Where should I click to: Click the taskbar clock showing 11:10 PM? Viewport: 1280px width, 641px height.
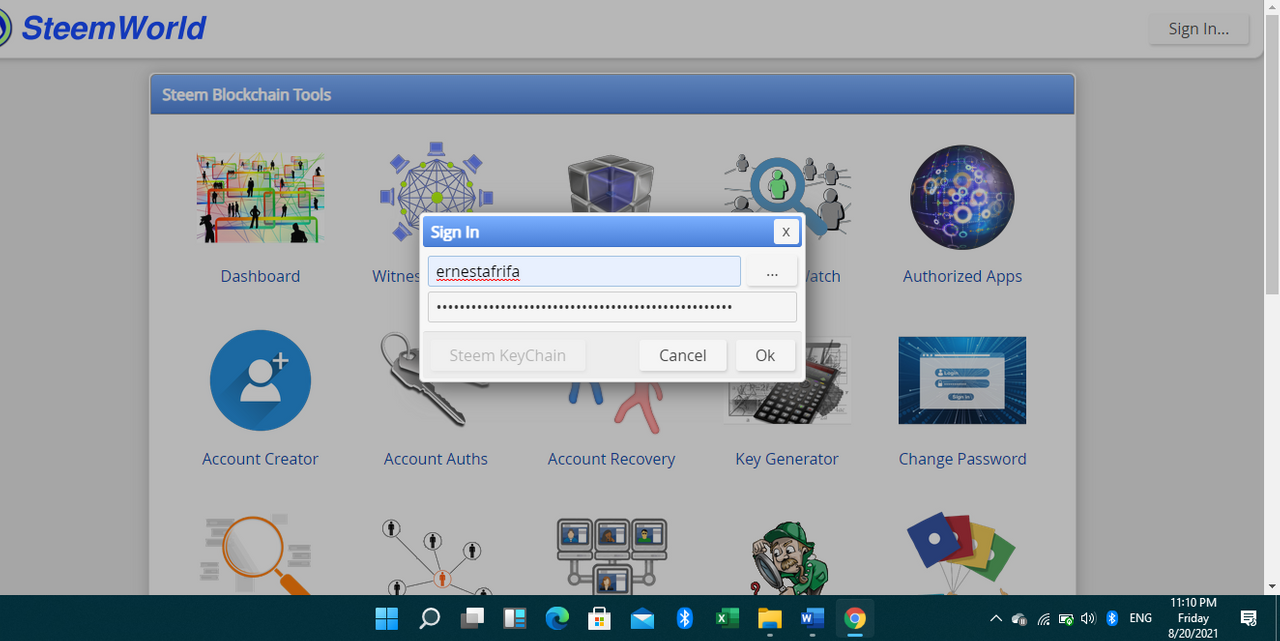pyautogui.click(x=1193, y=619)
